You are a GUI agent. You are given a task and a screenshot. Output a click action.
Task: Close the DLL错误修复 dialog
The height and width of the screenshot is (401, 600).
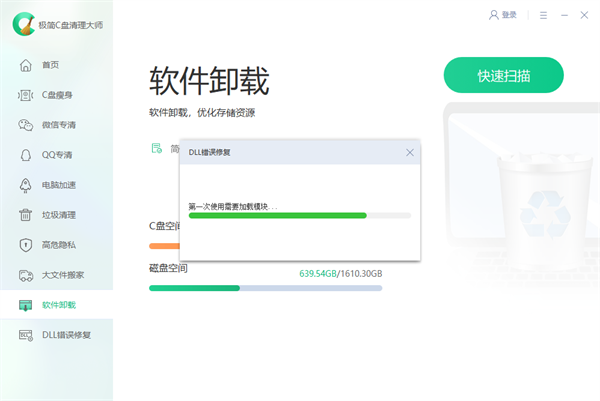point(410,152)
